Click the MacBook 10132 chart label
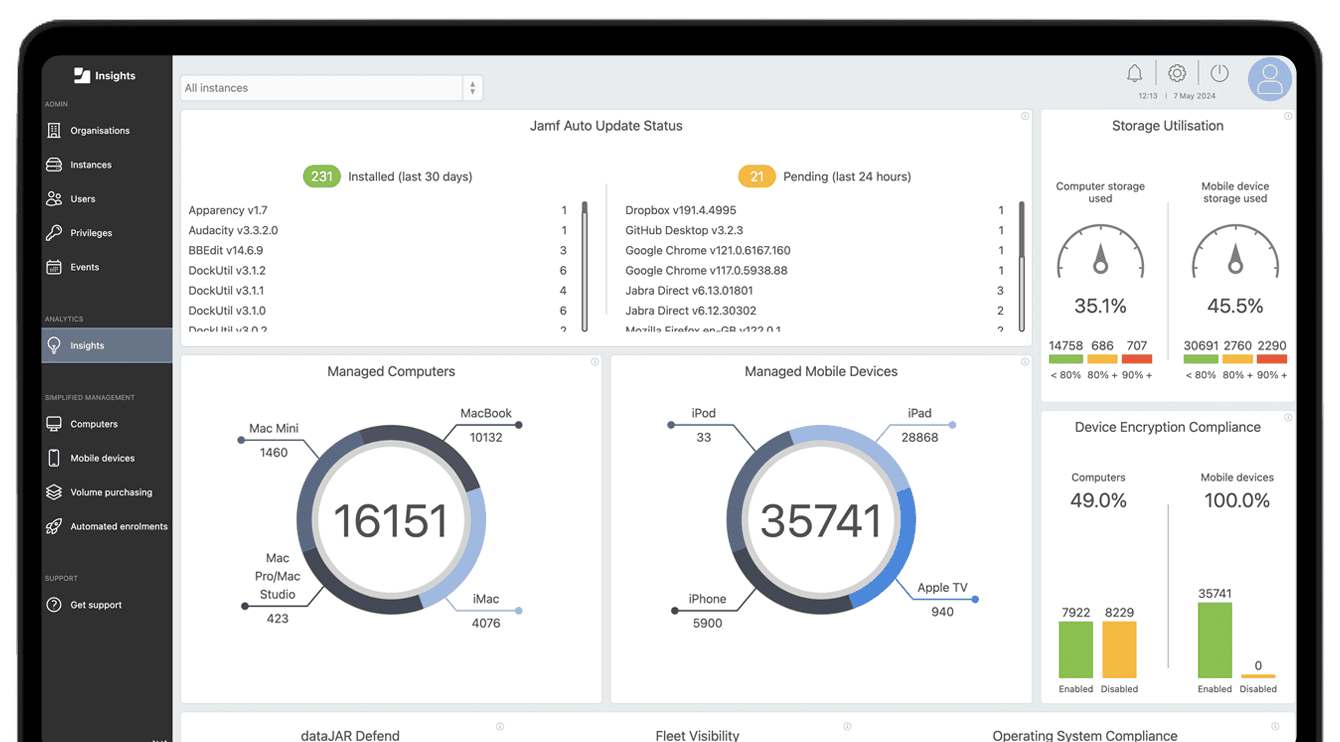This screenshot has width=1340, height=742. click(486, 425)
